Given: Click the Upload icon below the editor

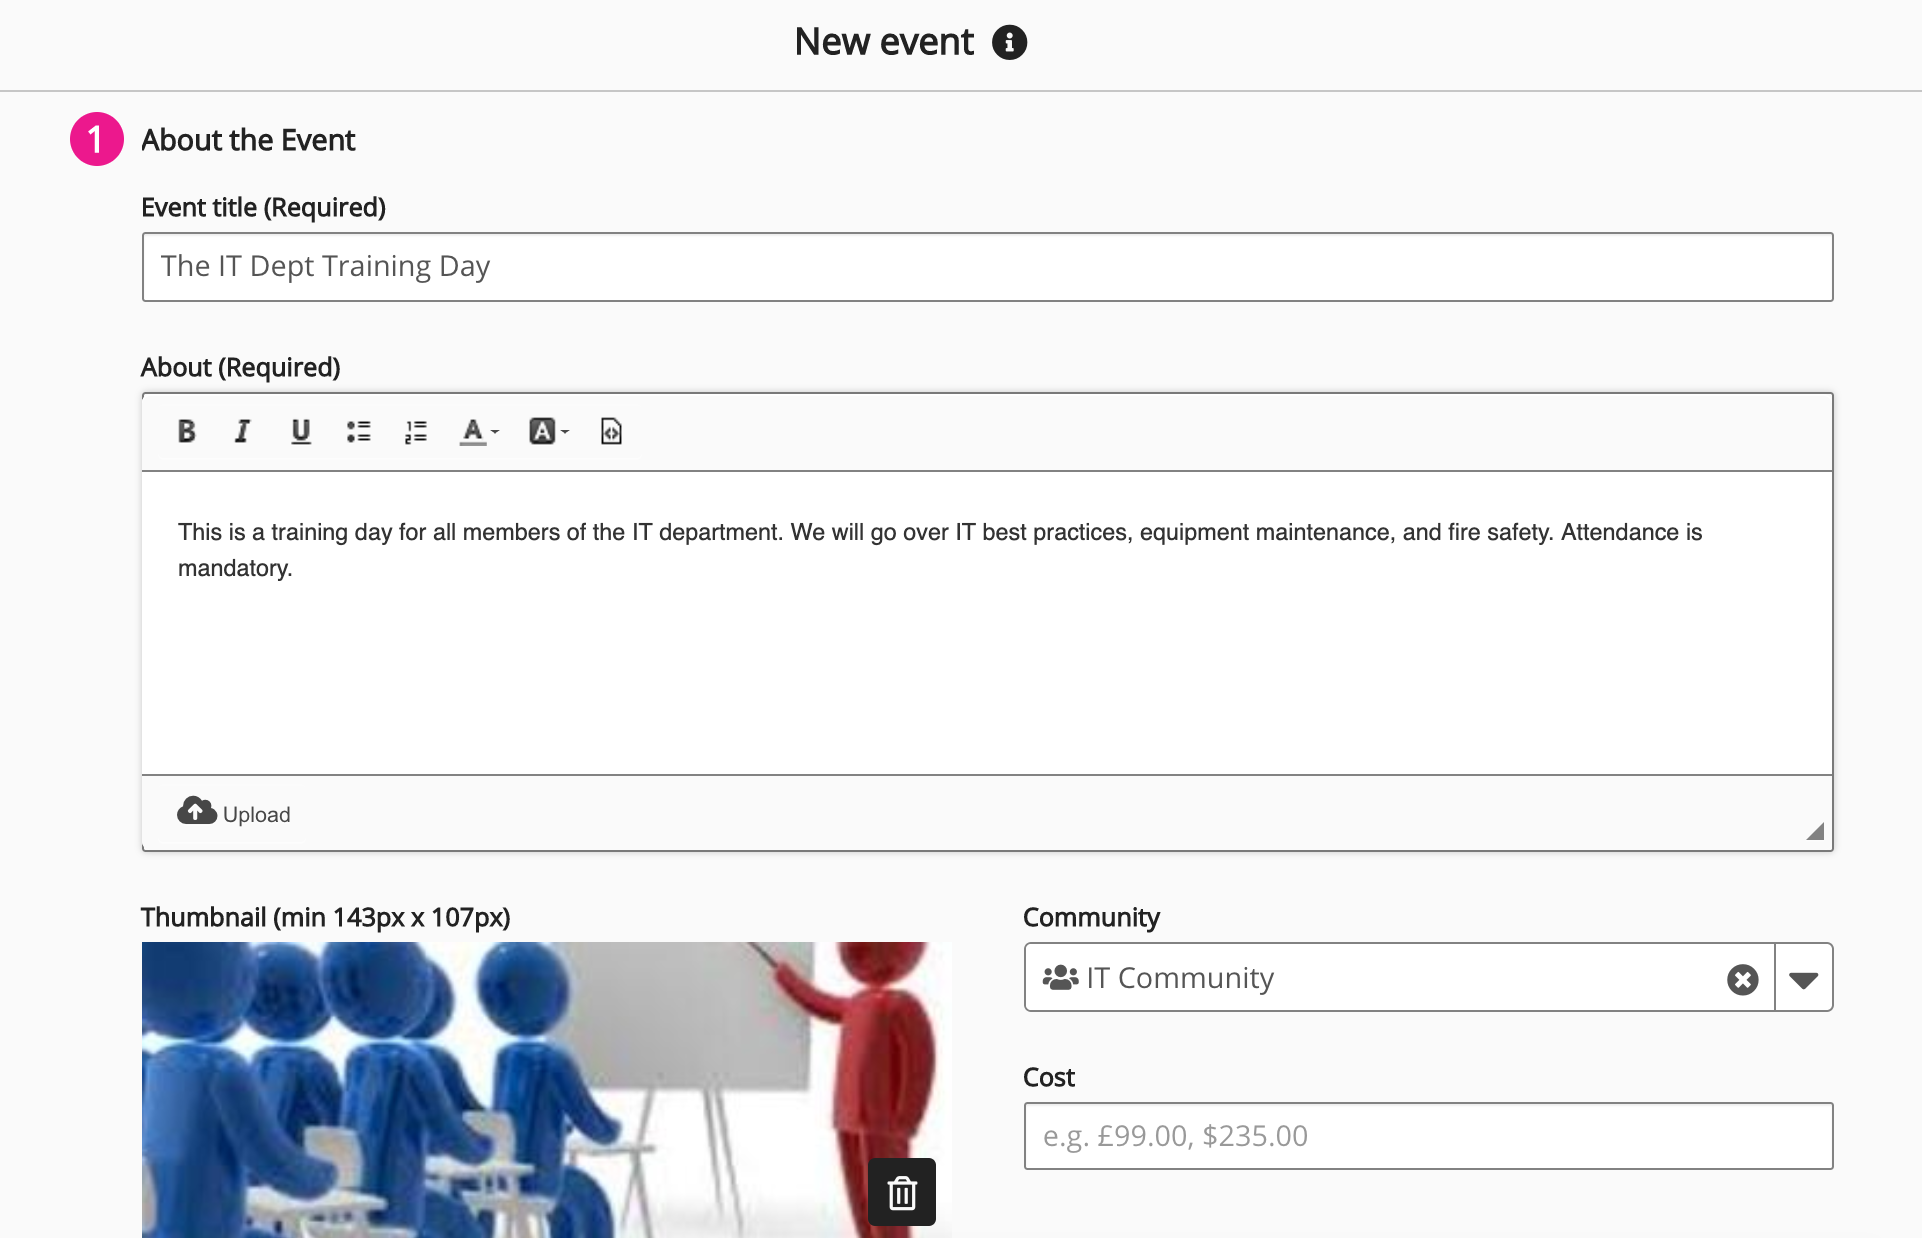Looking at the screenshot, I should point(196,810).
